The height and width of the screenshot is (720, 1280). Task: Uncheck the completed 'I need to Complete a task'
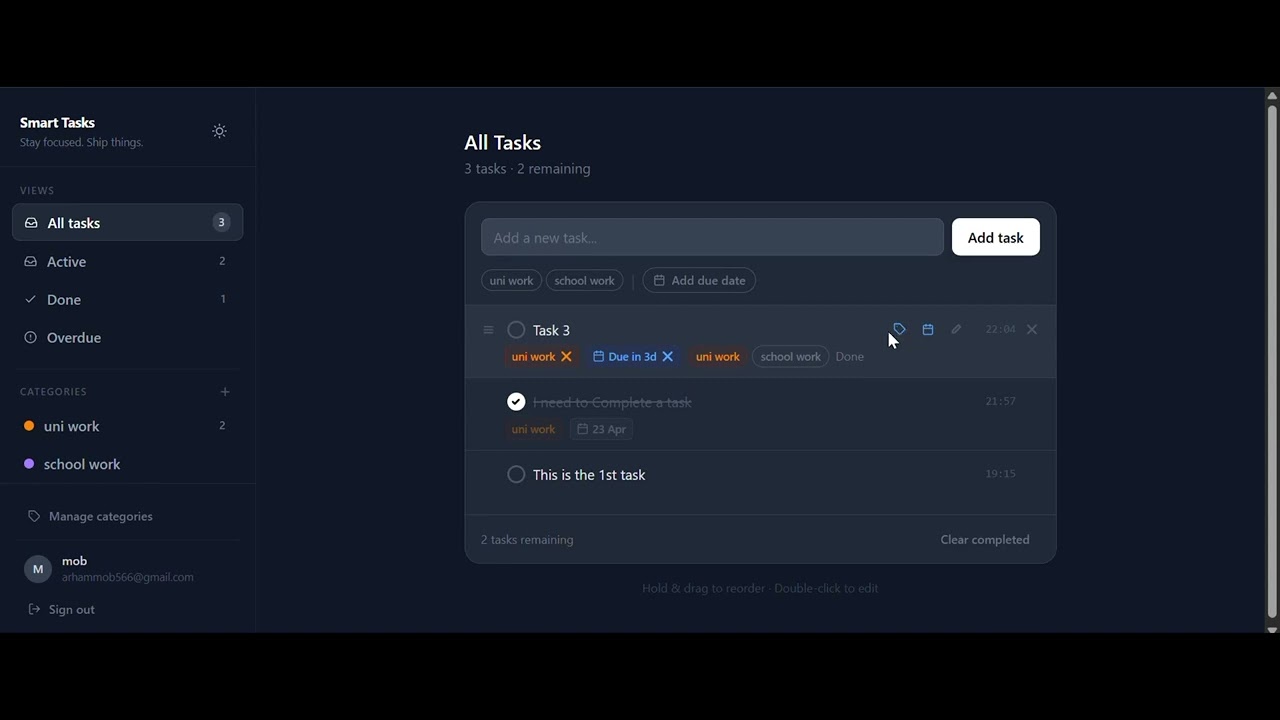516,402
